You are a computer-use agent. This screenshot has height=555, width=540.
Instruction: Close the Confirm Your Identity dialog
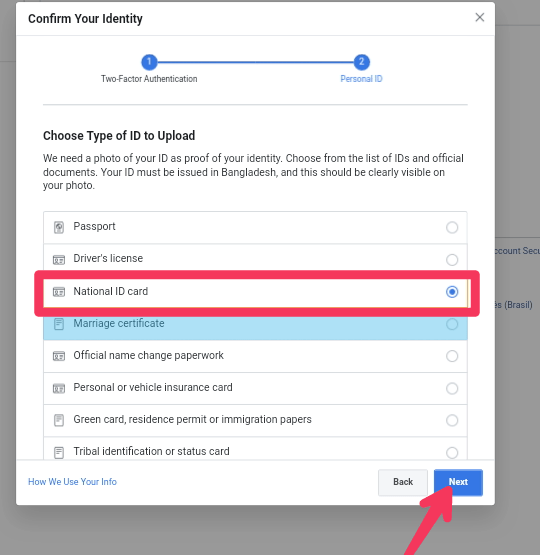point(479,17)
